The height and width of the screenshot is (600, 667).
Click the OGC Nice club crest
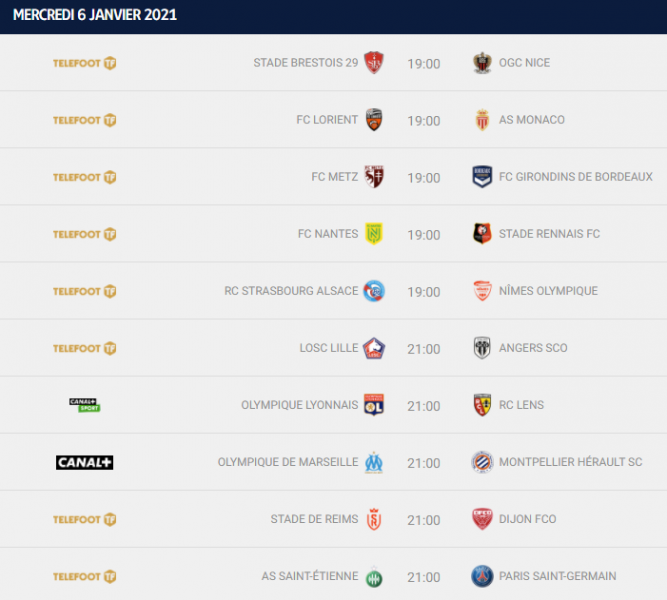click(482, 63)
